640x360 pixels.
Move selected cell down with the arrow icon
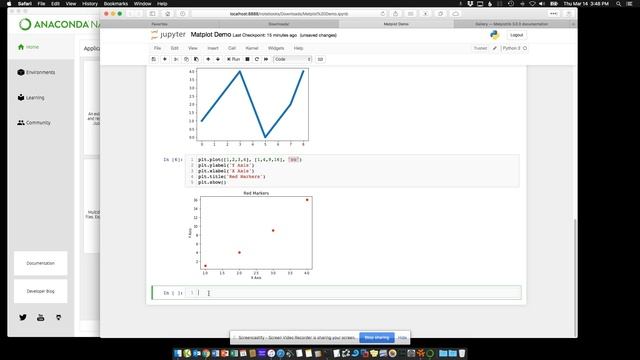tap(218, 59)
